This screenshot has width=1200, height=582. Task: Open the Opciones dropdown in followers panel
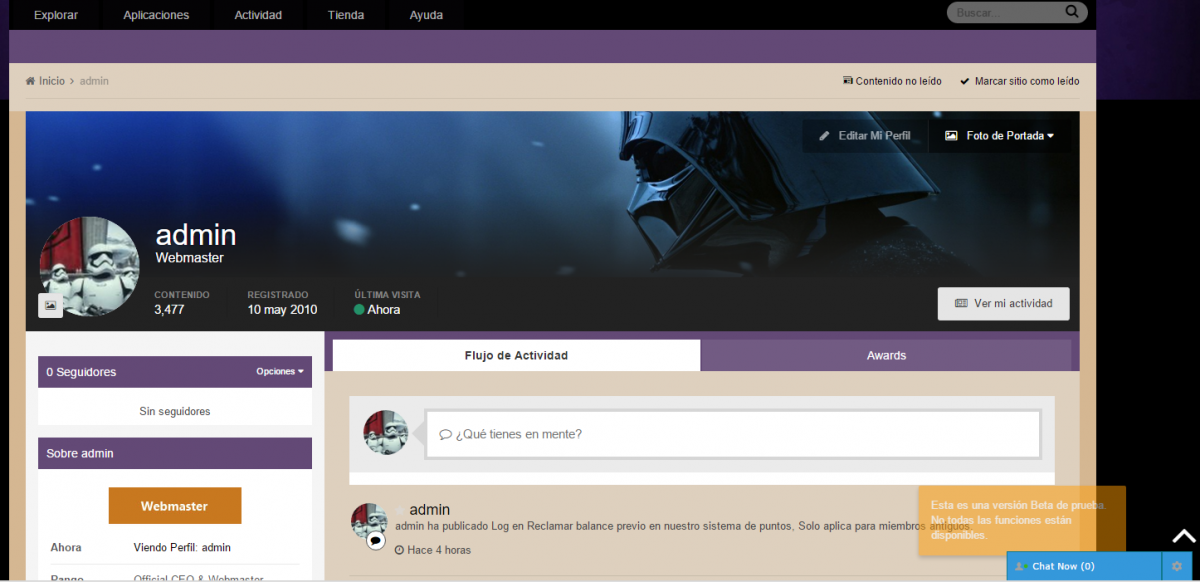tap(280, 371)
